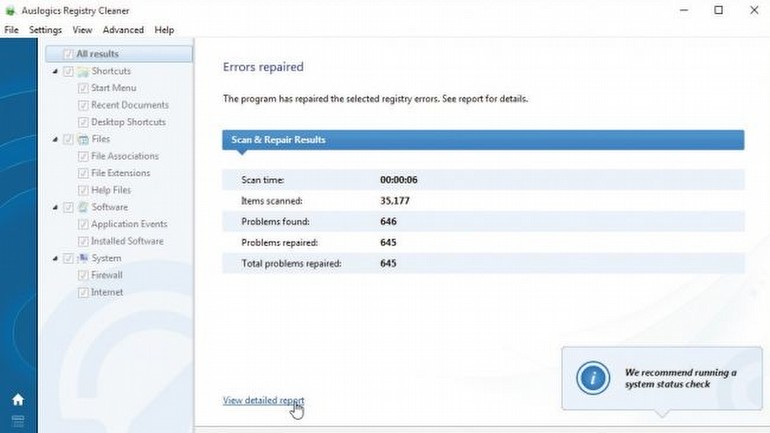This screenshot has width=770, height=433.
Task: Click the System category icon
Action: (x=83, y=258)
